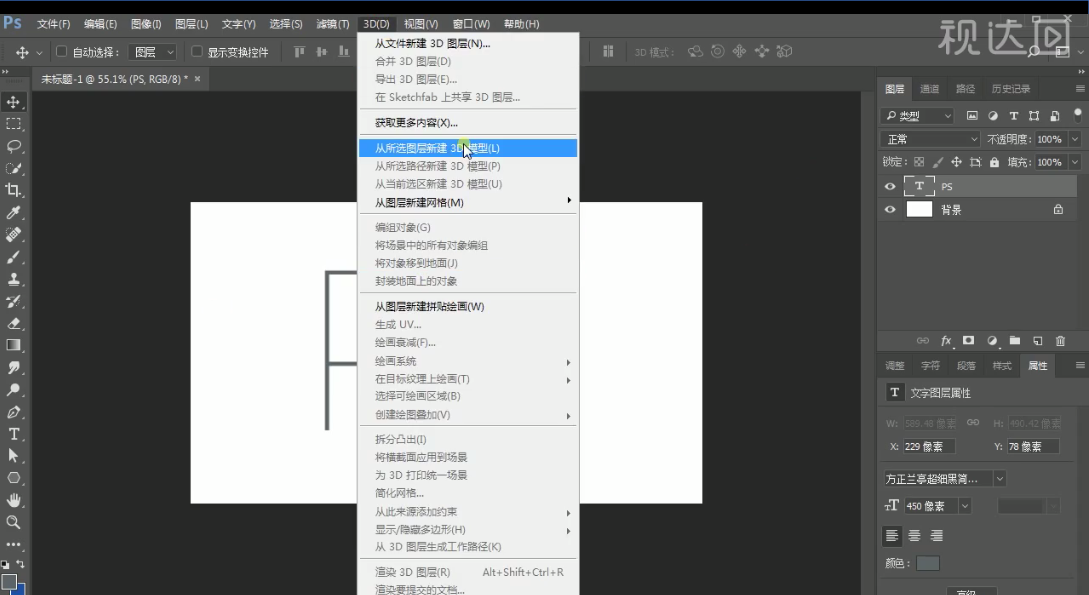The image size is (1089, 595).
Task: Click the center align text button
Action: click(x=914, y=535)
